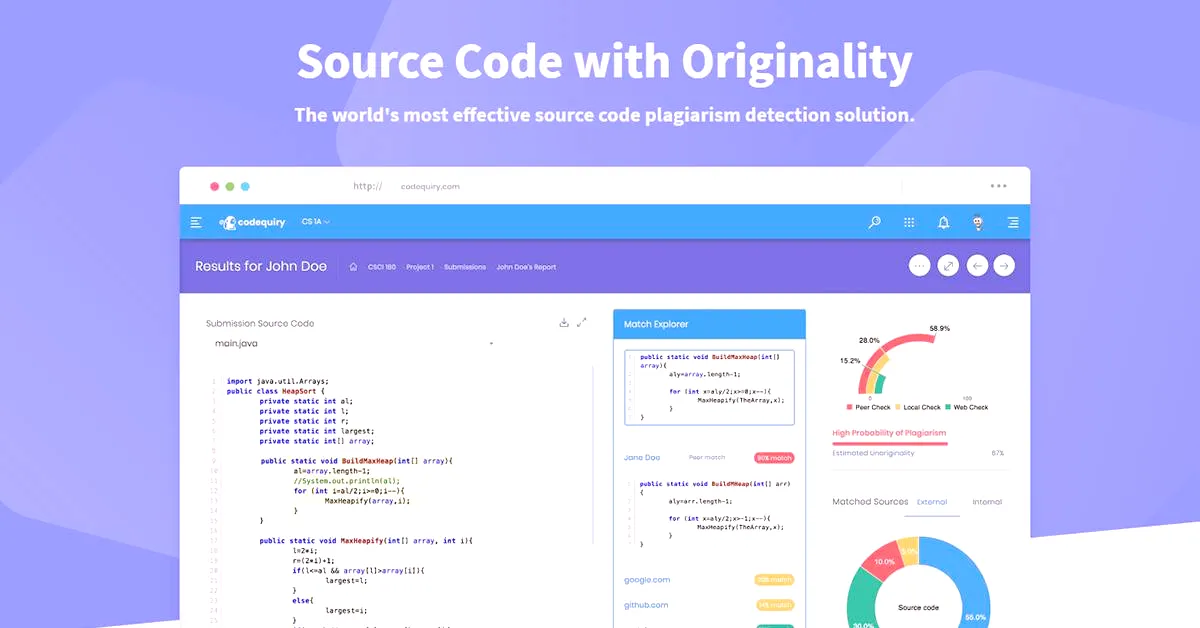Download the submission source code

coord(564,322)
